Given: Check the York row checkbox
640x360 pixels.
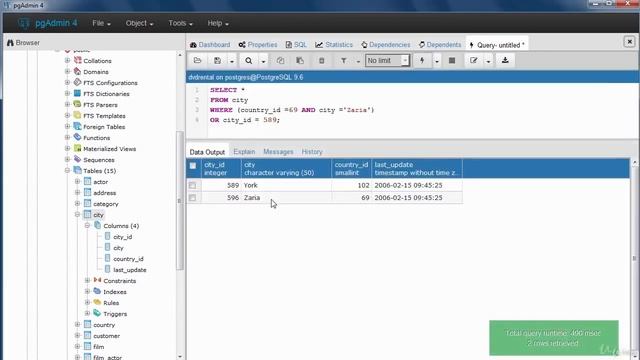Looking at the screenshot, I should point(193,185).
